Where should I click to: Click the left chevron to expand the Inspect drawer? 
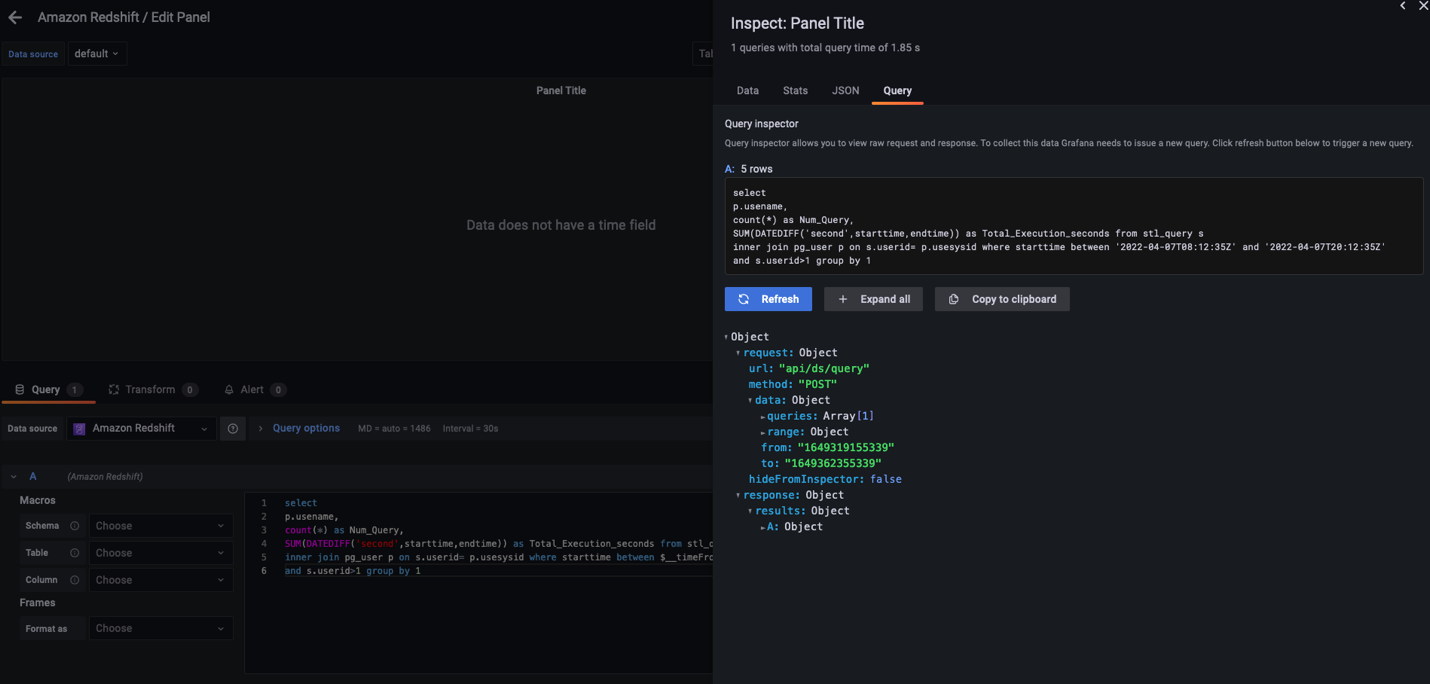1403,6
